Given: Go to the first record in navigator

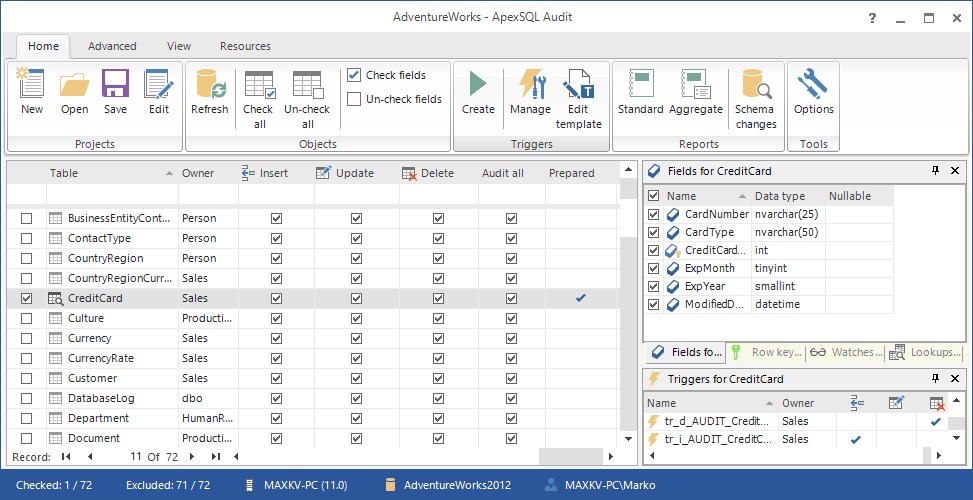Looking at the screenshot, I should coord(66,457).
